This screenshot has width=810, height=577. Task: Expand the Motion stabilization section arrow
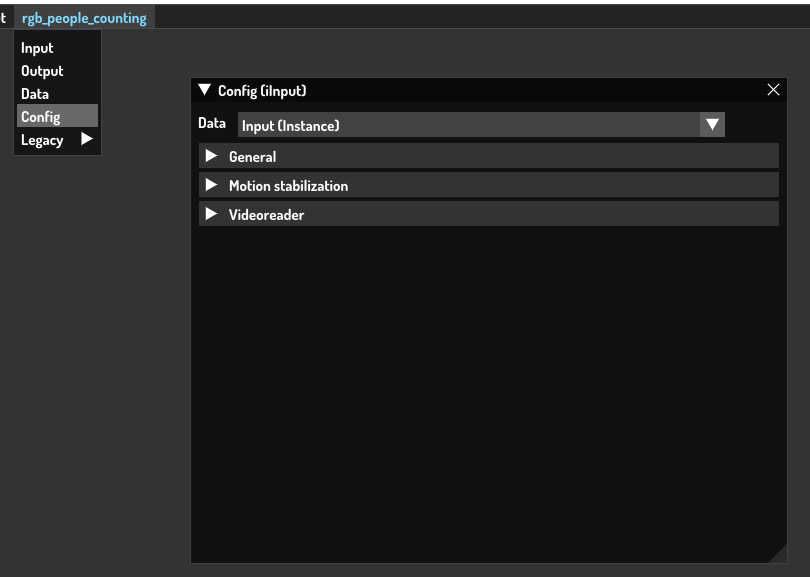click(211, 185)
